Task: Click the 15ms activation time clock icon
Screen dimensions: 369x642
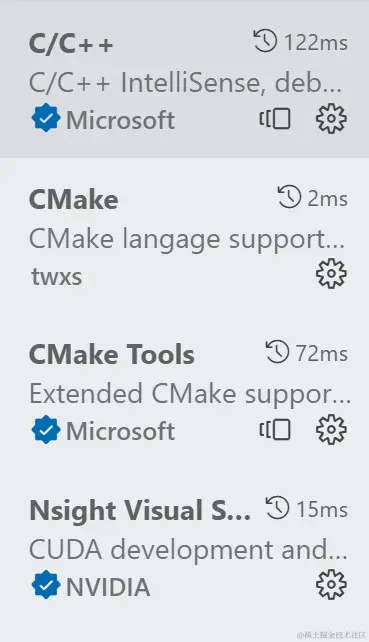Action: pyautogui.click(x=277, y=508)
